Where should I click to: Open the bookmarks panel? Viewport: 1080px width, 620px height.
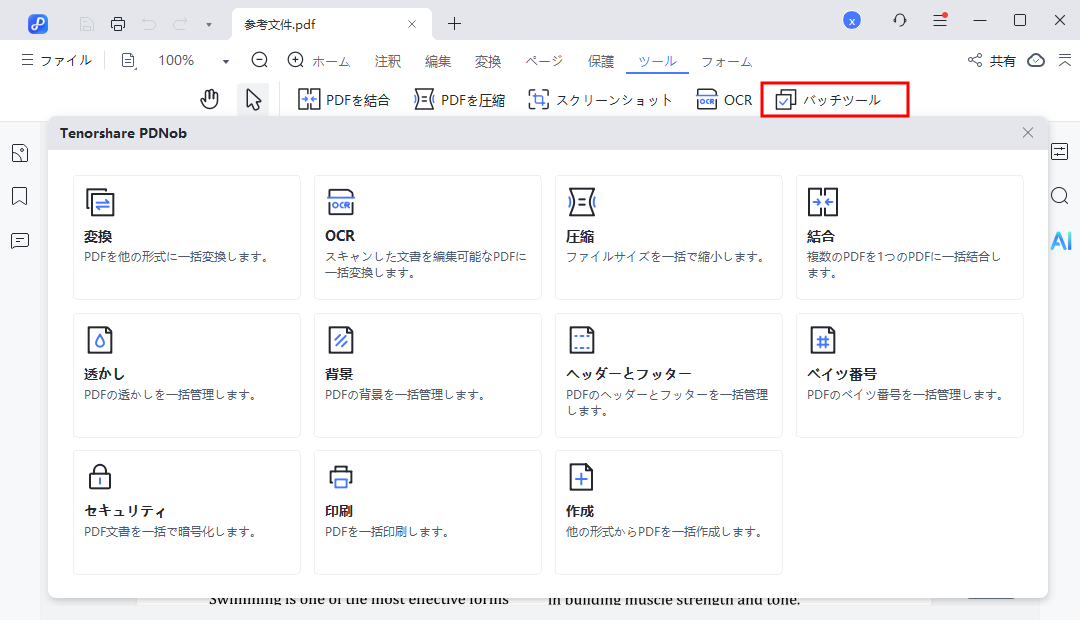click(20, 196)
